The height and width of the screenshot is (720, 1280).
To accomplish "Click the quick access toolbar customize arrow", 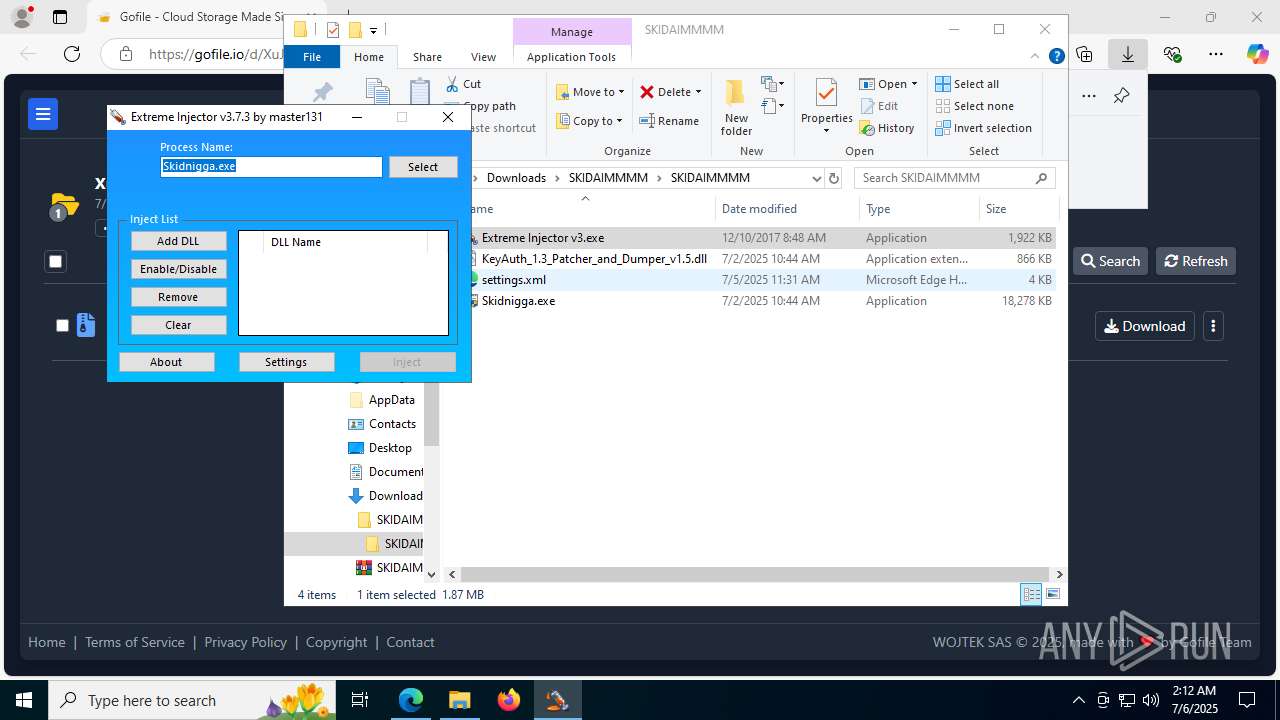I will click(x=373, y=30).
